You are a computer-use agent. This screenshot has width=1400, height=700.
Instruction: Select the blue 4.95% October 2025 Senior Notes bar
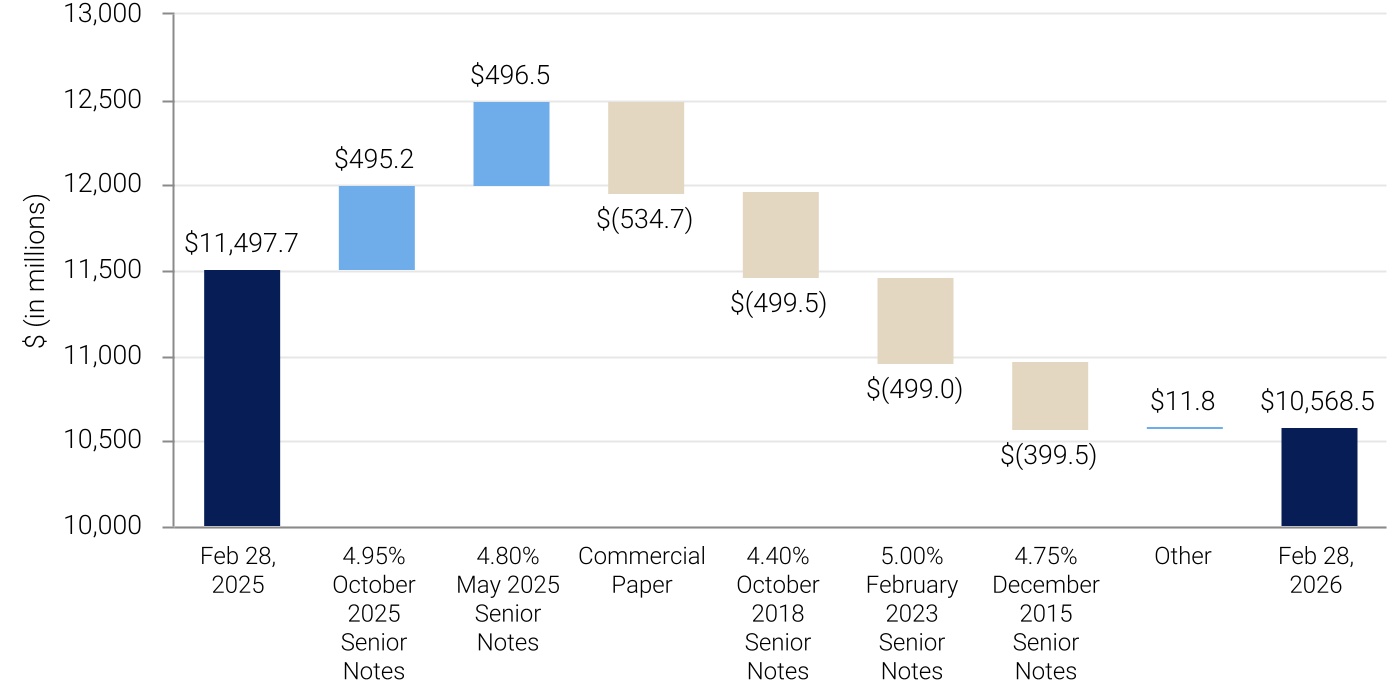point(377,228)
